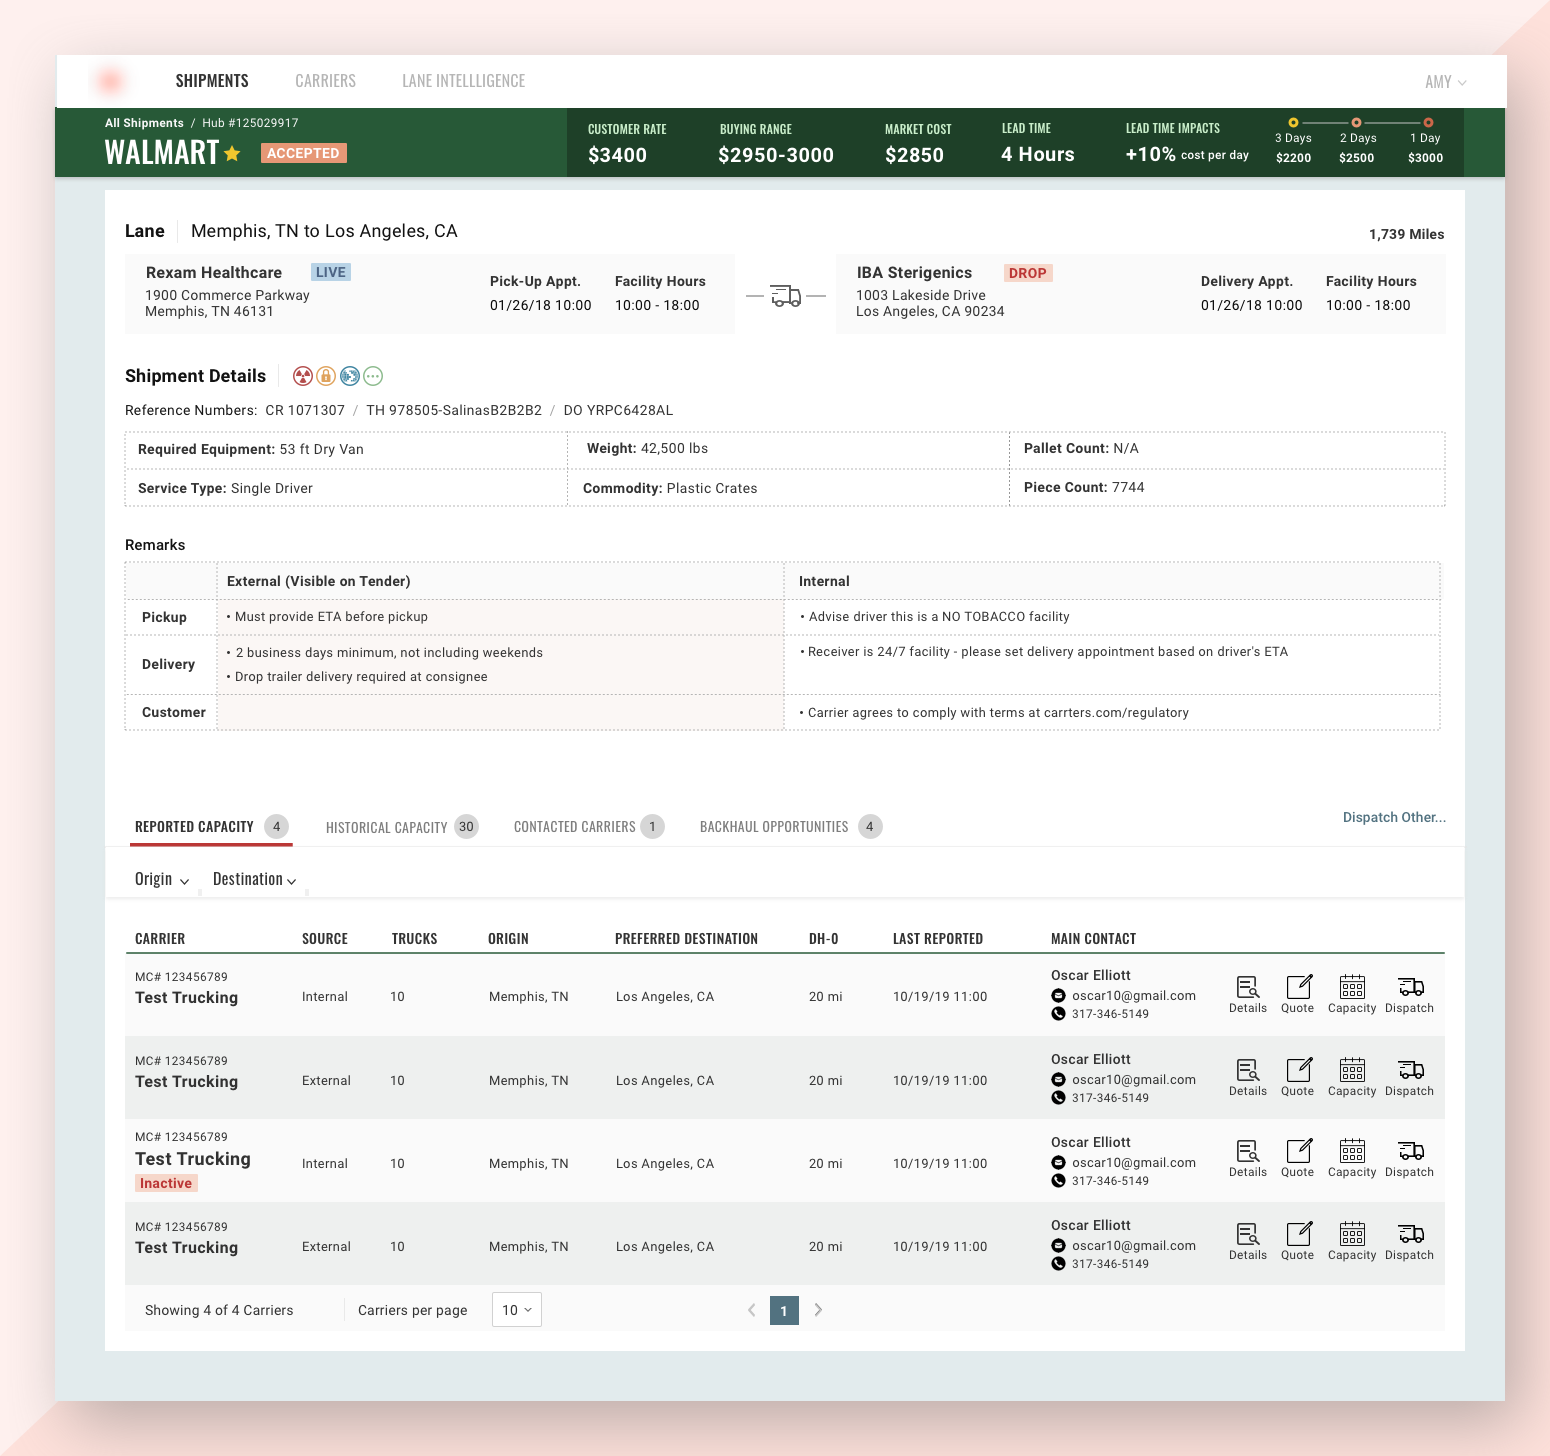The image size is (1550, 1456).
Task: Open Capacity calendar for the first carrier row
Action: coord(1351,994)
